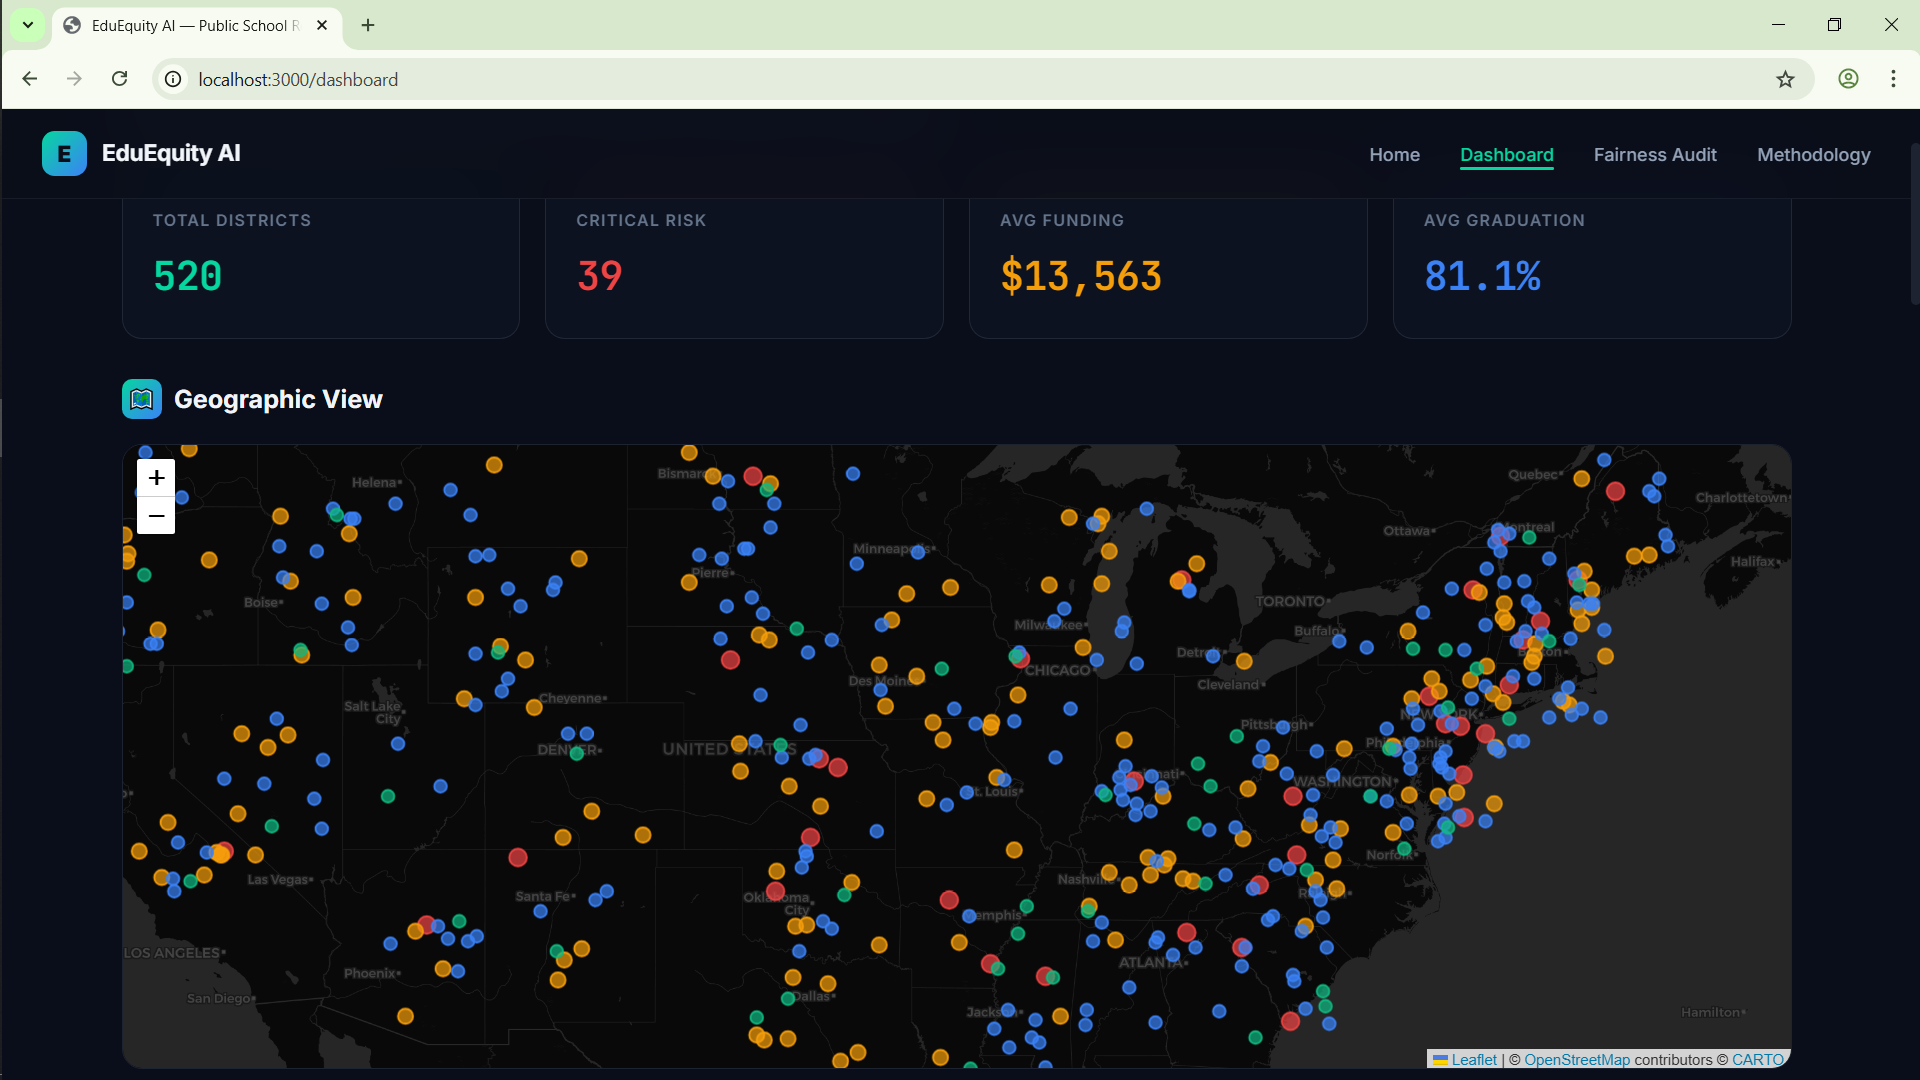Open a new browser tab
The height and width of the screenshot is (1080, 1920).
point(368,25)
